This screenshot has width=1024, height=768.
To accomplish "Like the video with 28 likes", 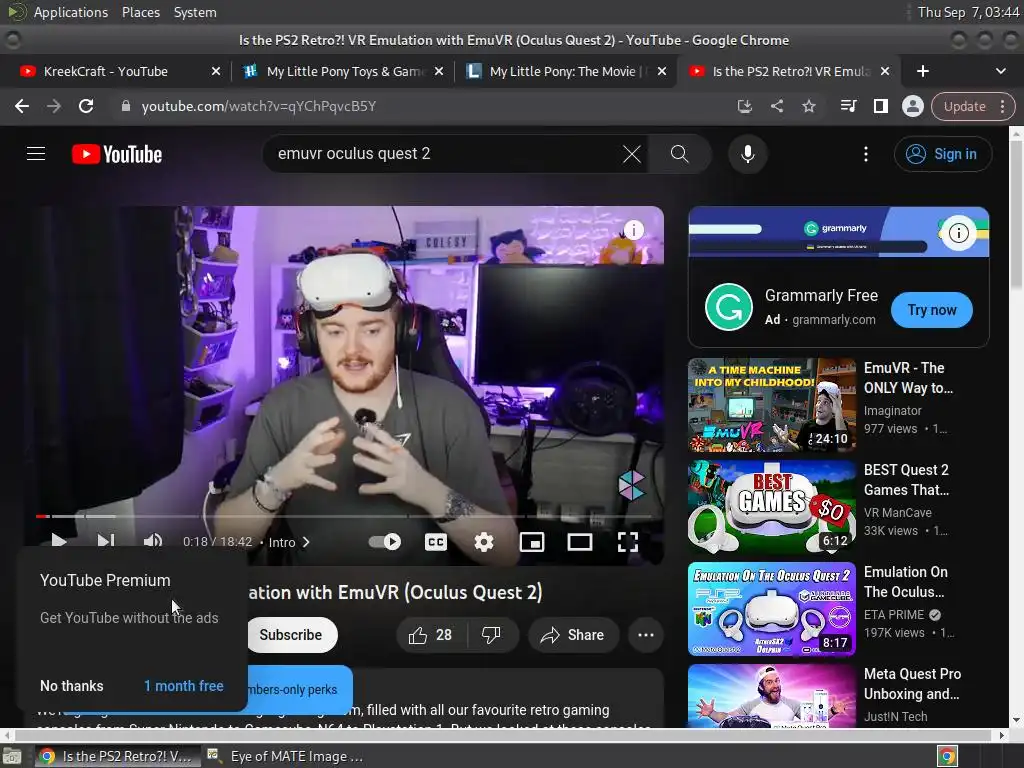I will click(x=430, y=635).
